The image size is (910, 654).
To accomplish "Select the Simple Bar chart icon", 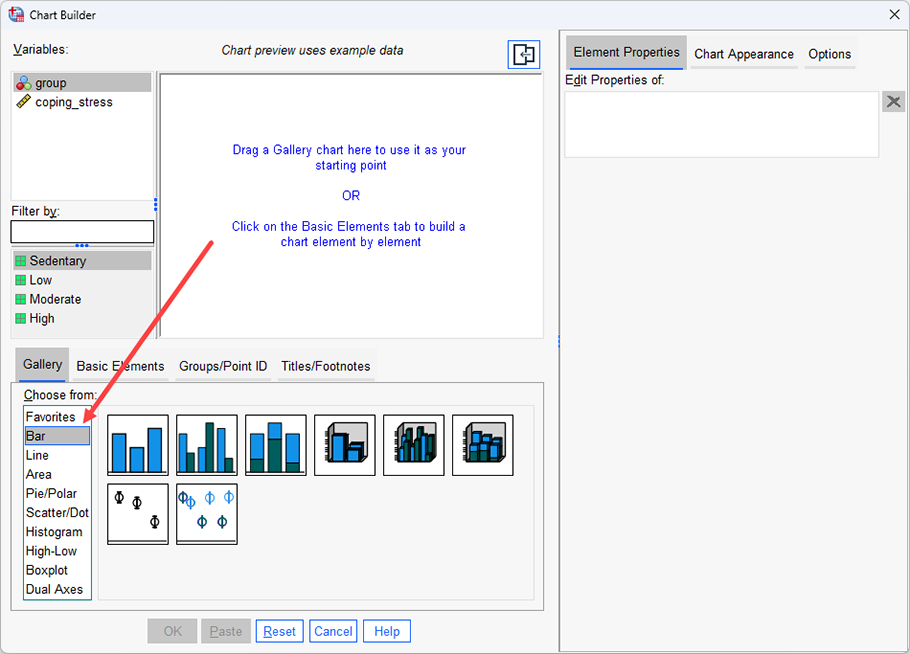I will 137,444.
